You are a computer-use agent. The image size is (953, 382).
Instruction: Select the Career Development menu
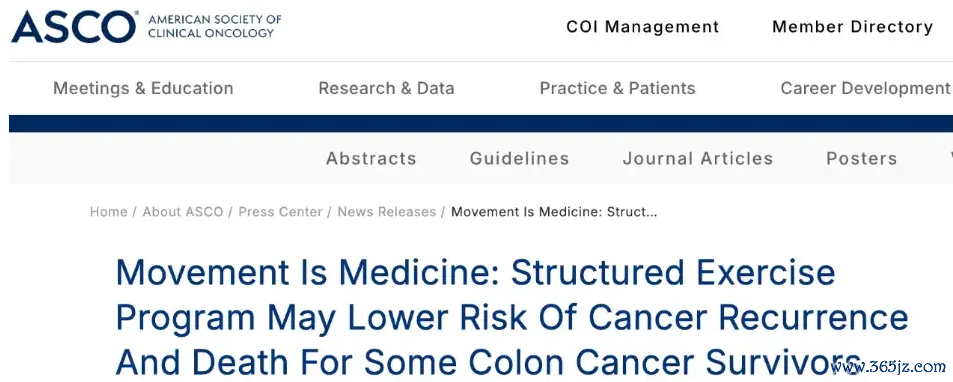tap(865, 88)
